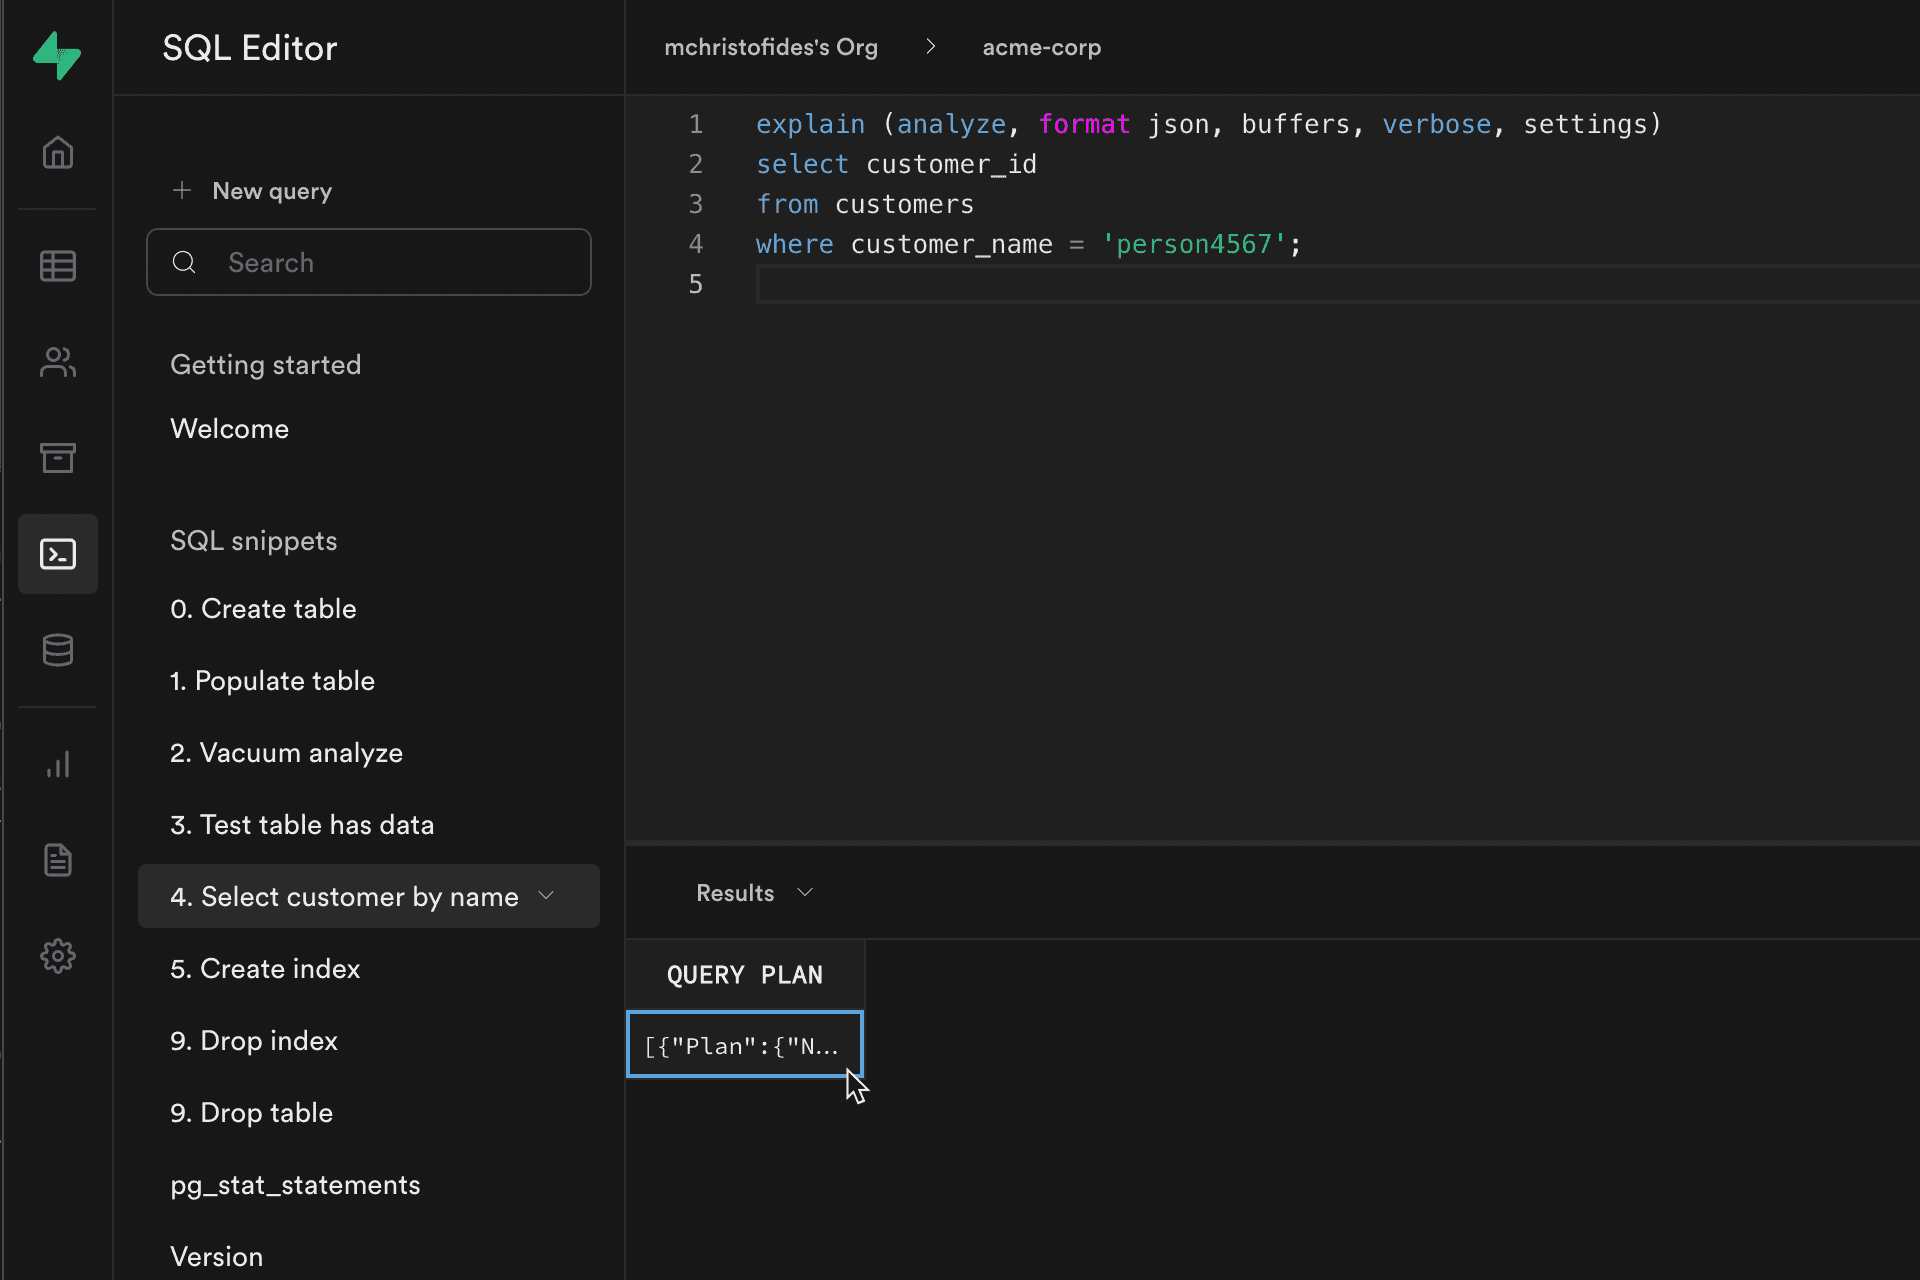Open the API Docs document icon

(58, 860)
